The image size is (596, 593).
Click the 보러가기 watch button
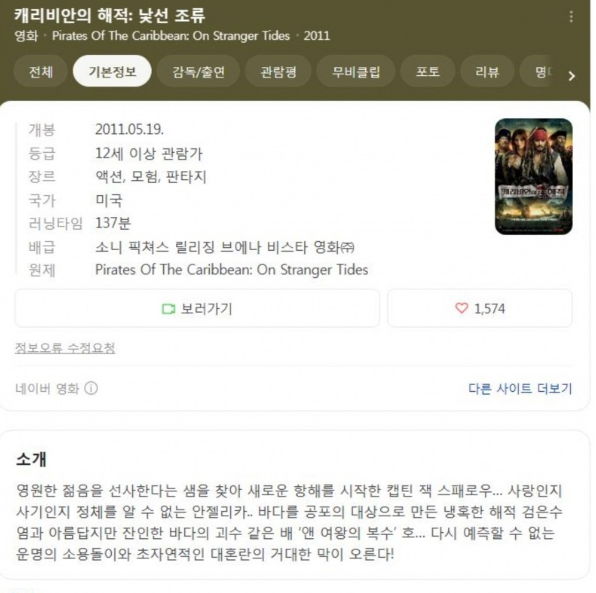(x=197, y=308)
